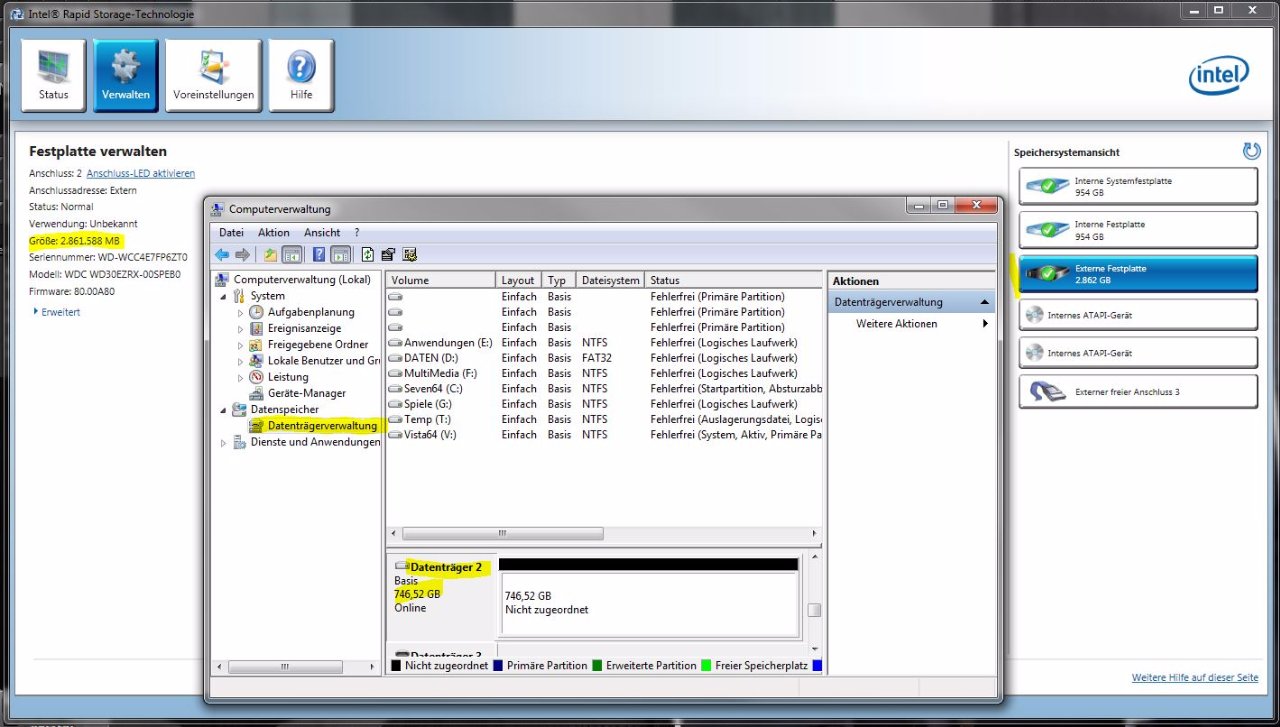The image size is (1280, 727).
Task: Click the Properties icon in Computerverwaltung toolbar
Action: coord(389,255)
